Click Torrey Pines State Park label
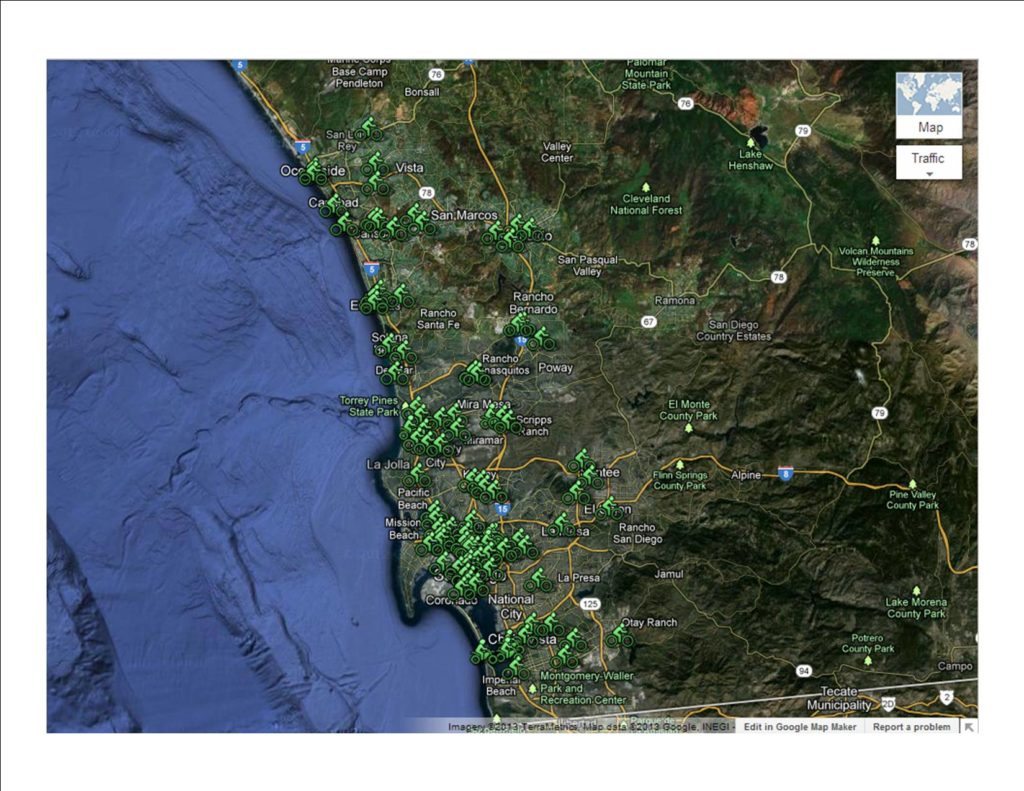 pos(369,406)
